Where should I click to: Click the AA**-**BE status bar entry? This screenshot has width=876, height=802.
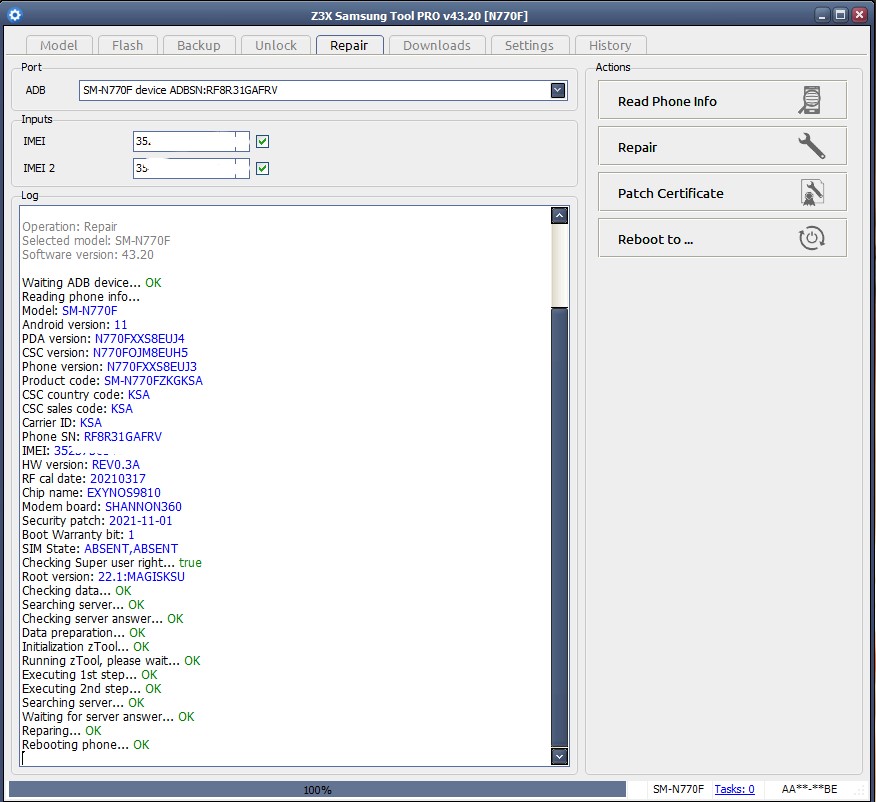tap(809, 789)
